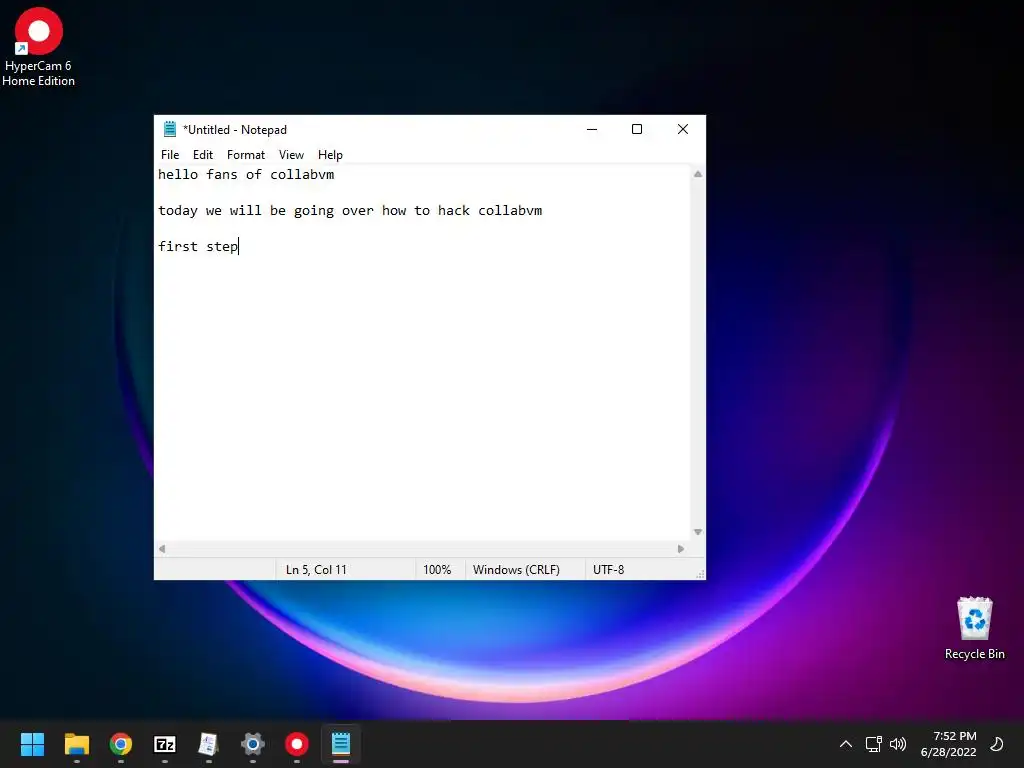Click the 'Ln 5, Col 11' status entry

pyautogui.click(x=316, y=569)
